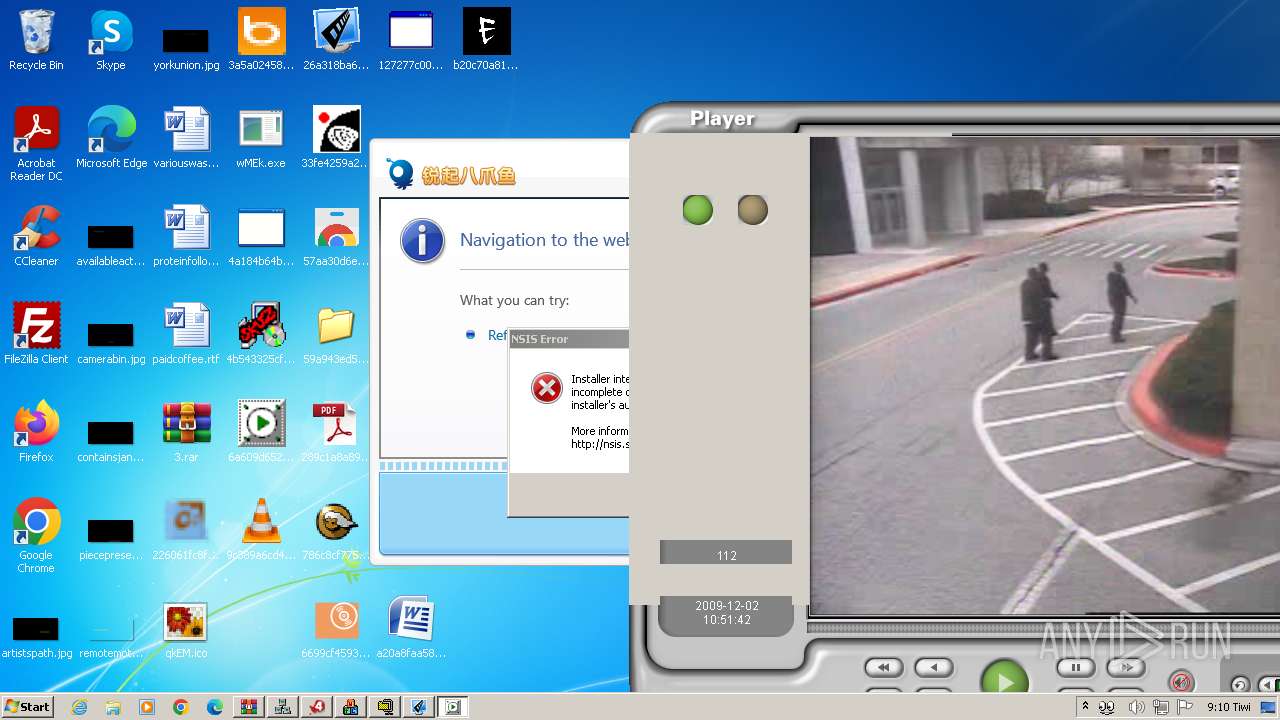Click the green round indicator in Player

698,210
